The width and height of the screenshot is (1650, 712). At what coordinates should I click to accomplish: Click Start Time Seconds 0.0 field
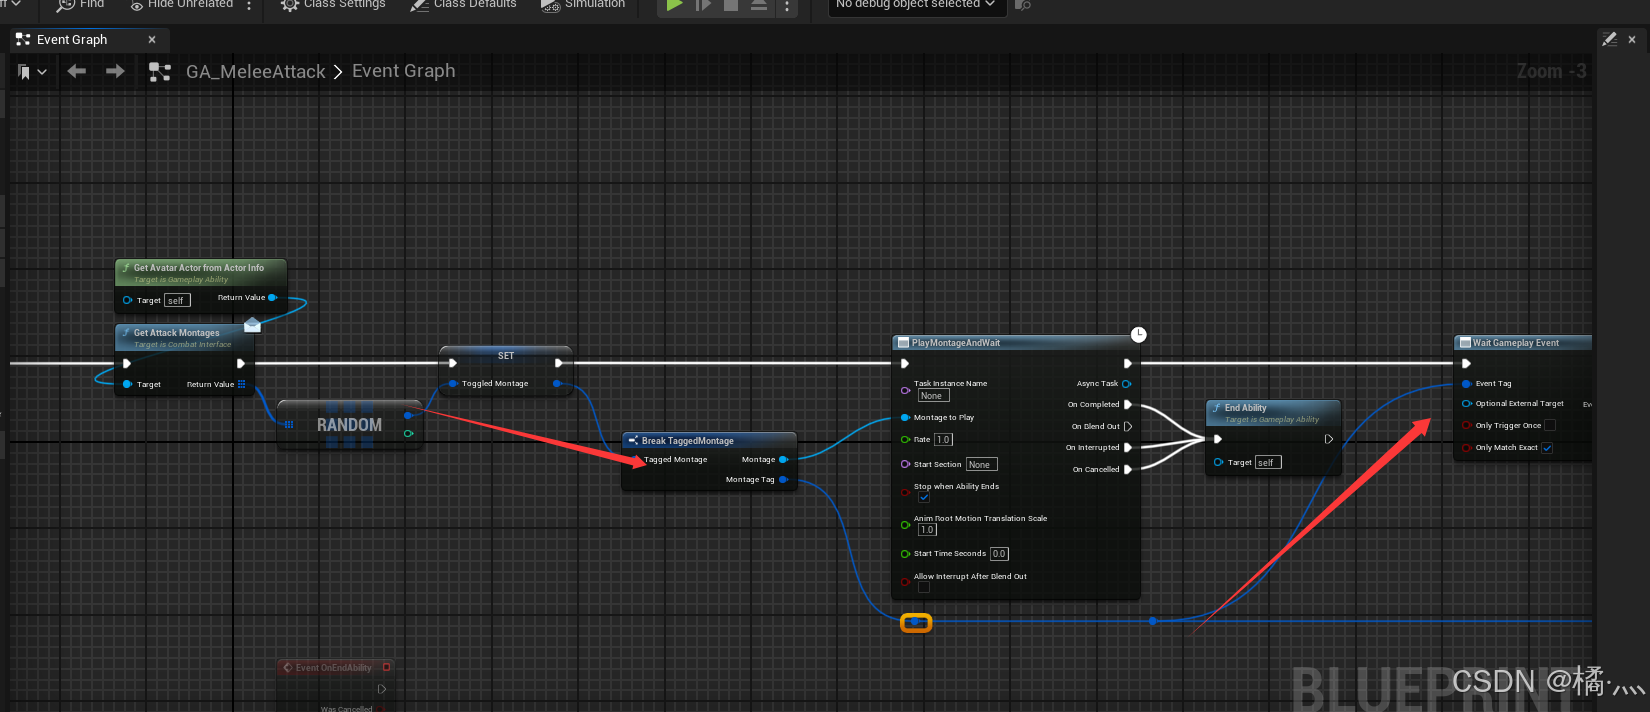(999, 553)
